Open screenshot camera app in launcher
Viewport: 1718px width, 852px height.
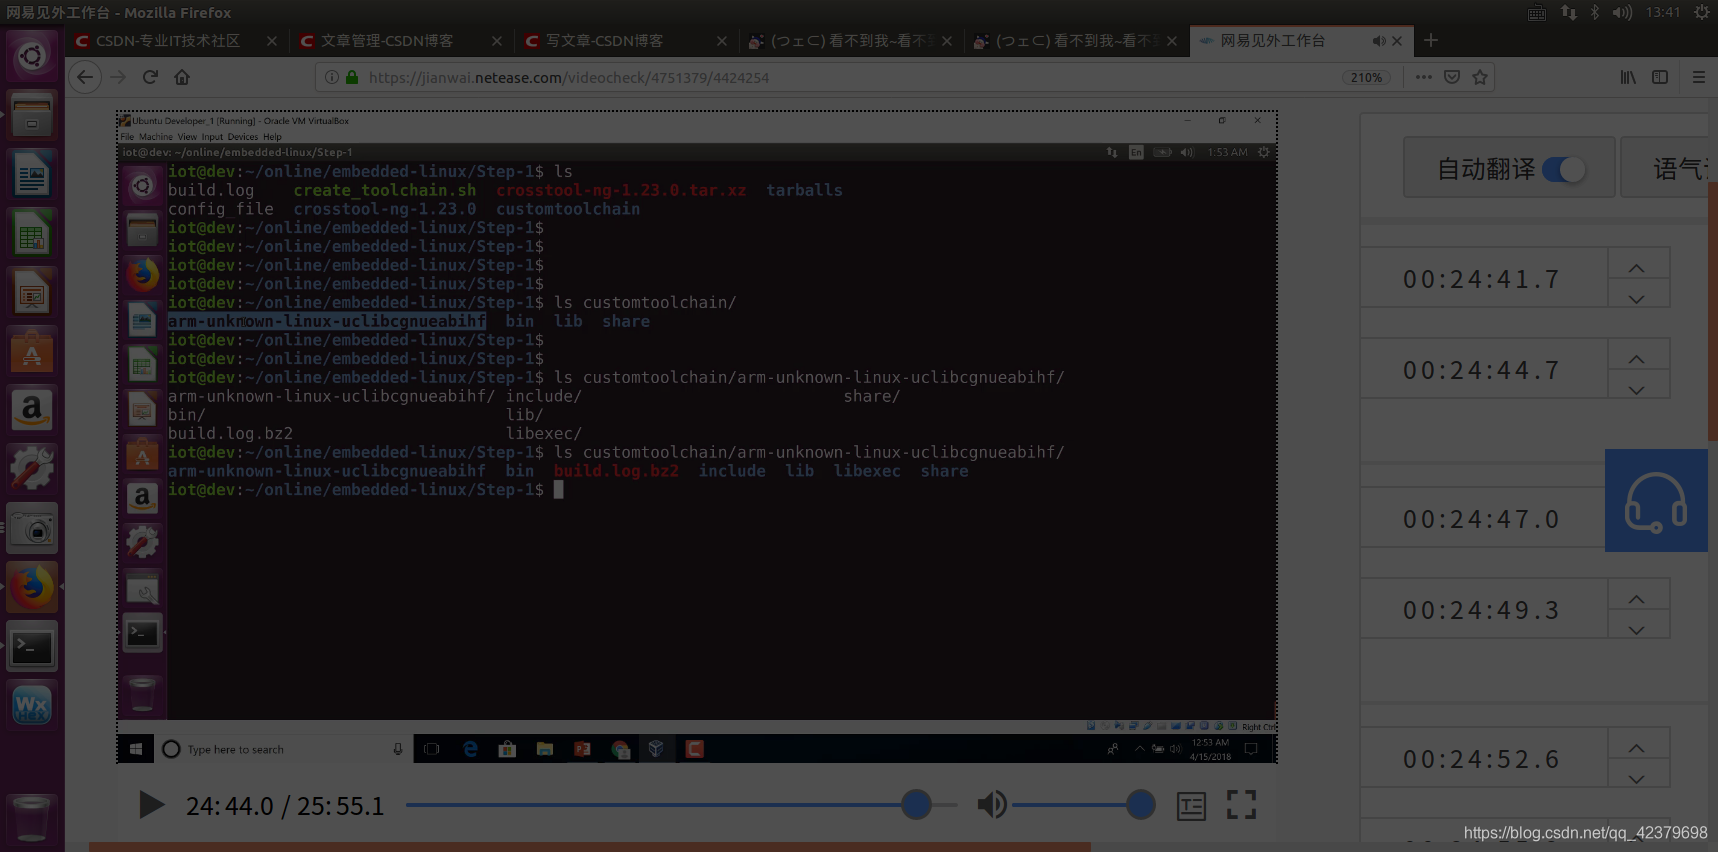(32, 528)
